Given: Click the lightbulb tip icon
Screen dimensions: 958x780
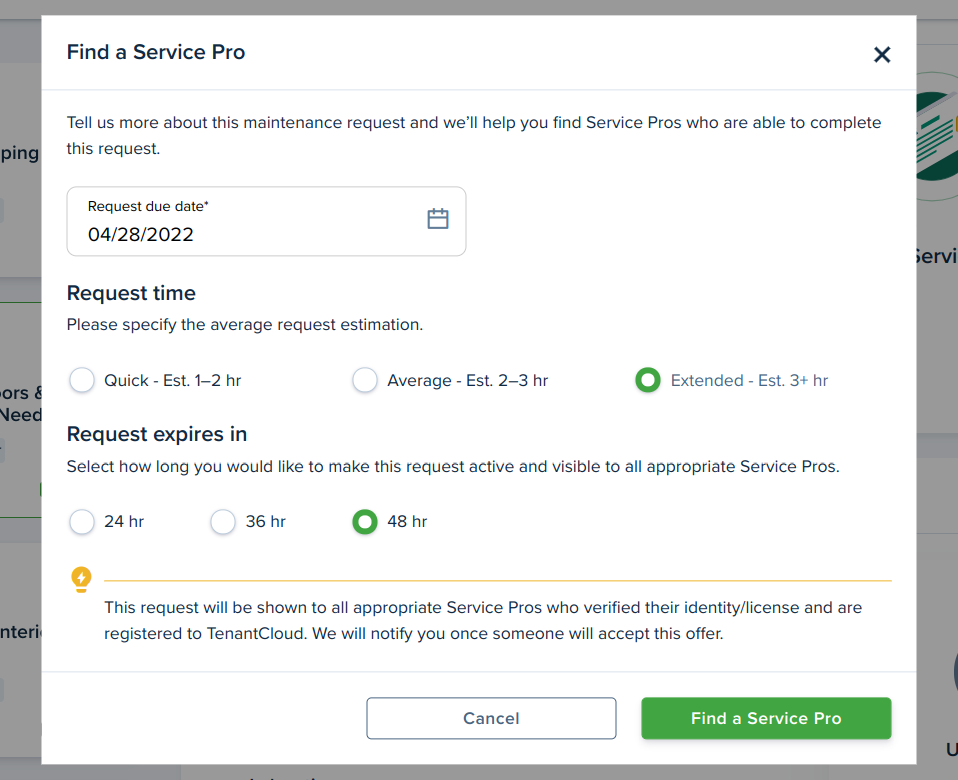Looking at the screenshot, I should pyautogui.click(x=81, y=579).
